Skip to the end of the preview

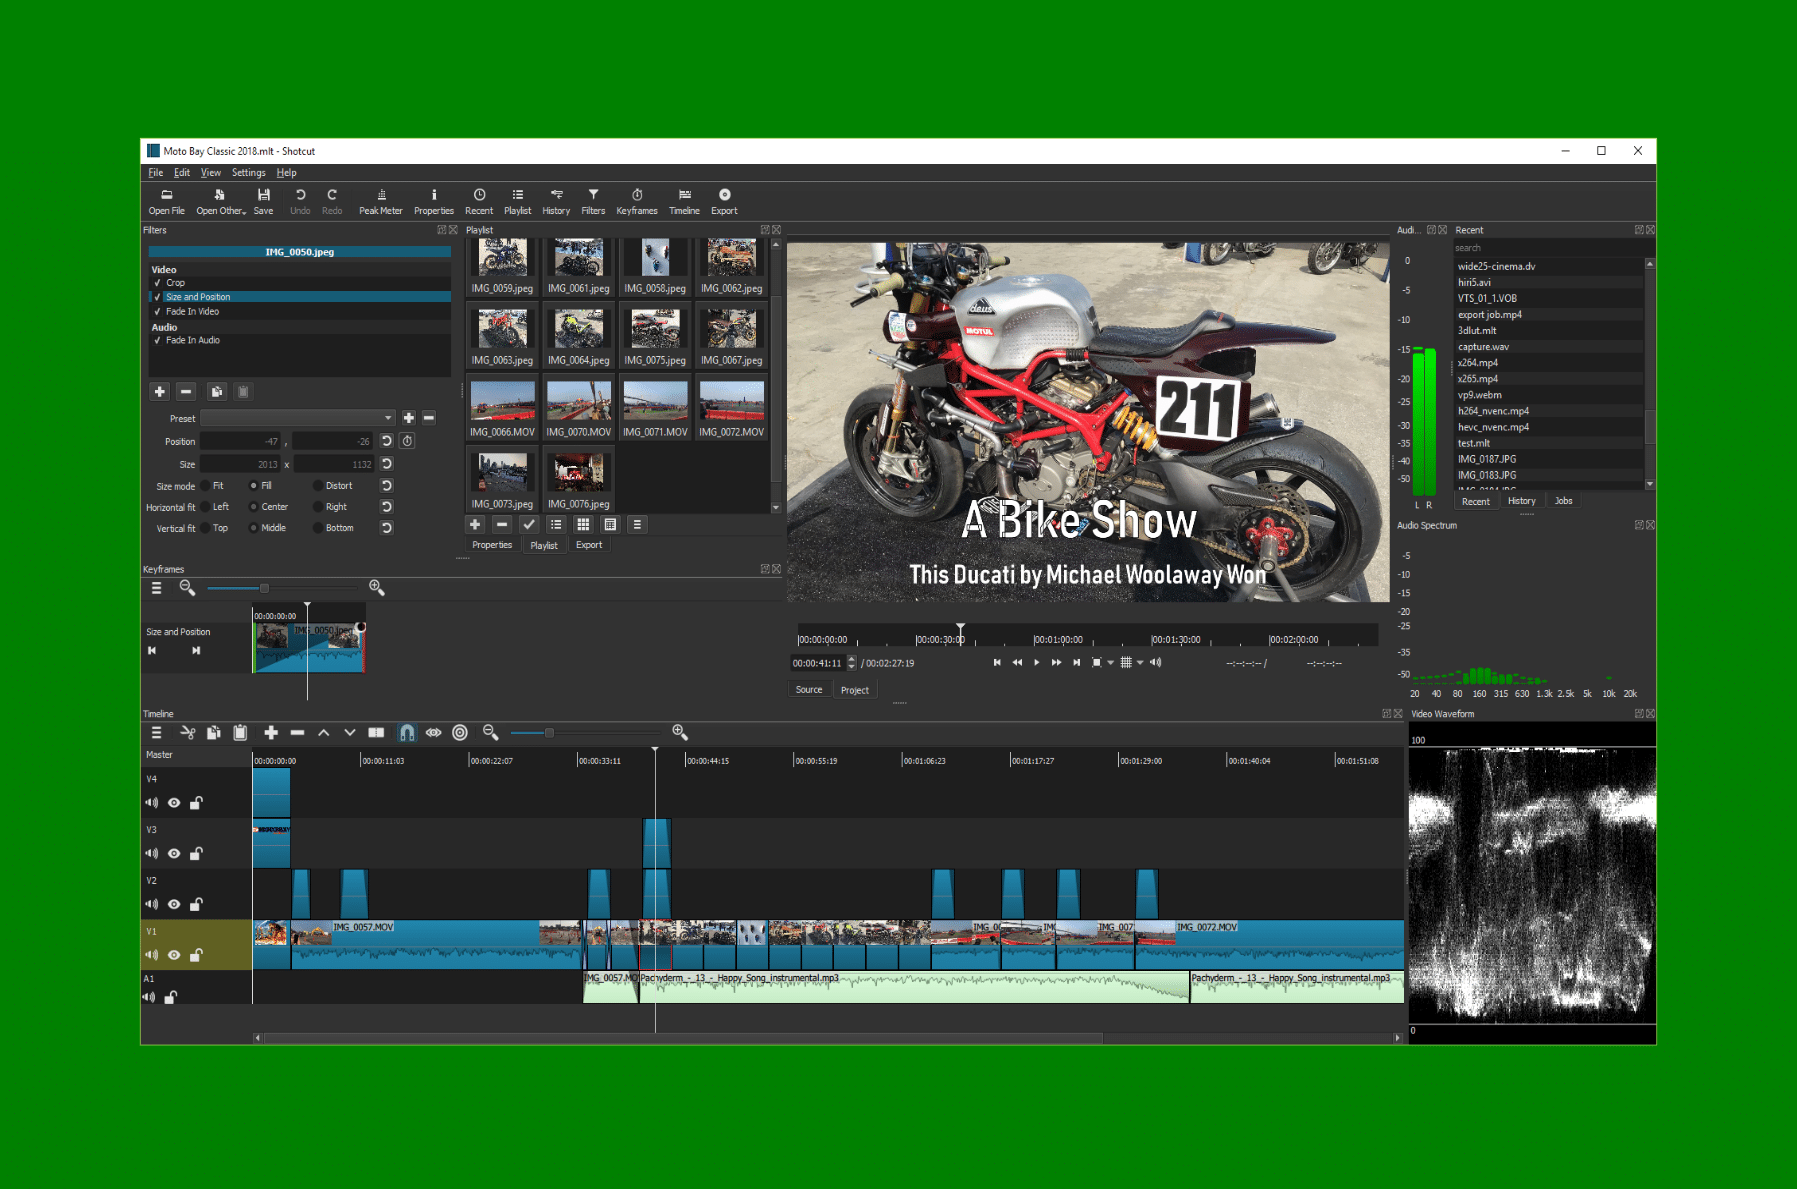pyautogui.click(x=1076, y=662)
